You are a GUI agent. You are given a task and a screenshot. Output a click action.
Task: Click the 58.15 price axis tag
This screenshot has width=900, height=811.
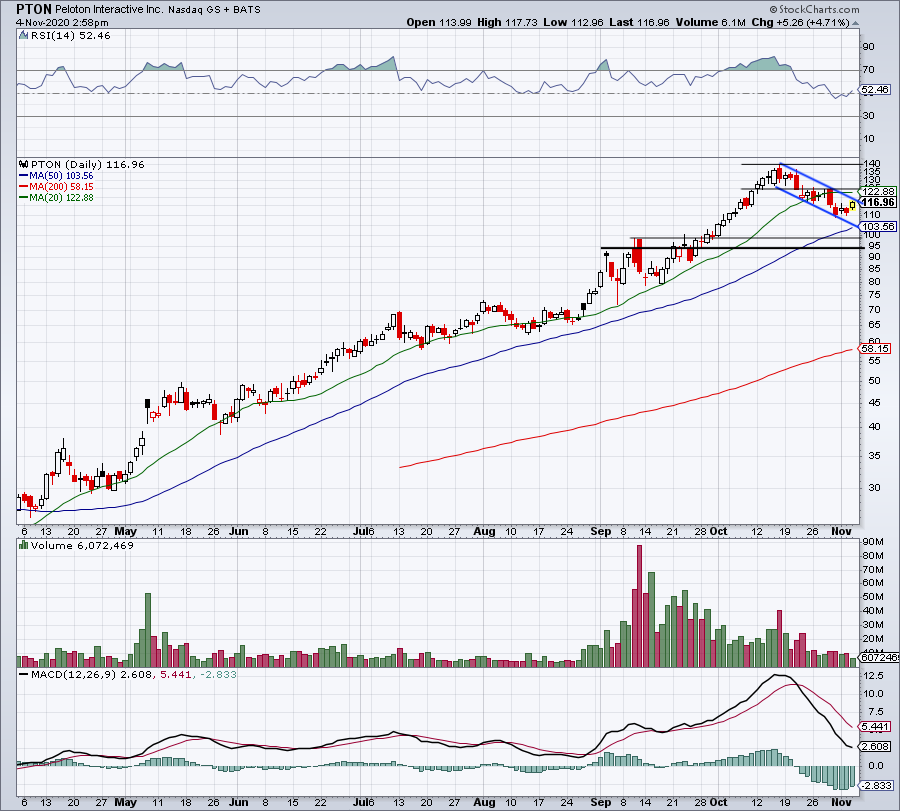(x=875, y=348)
